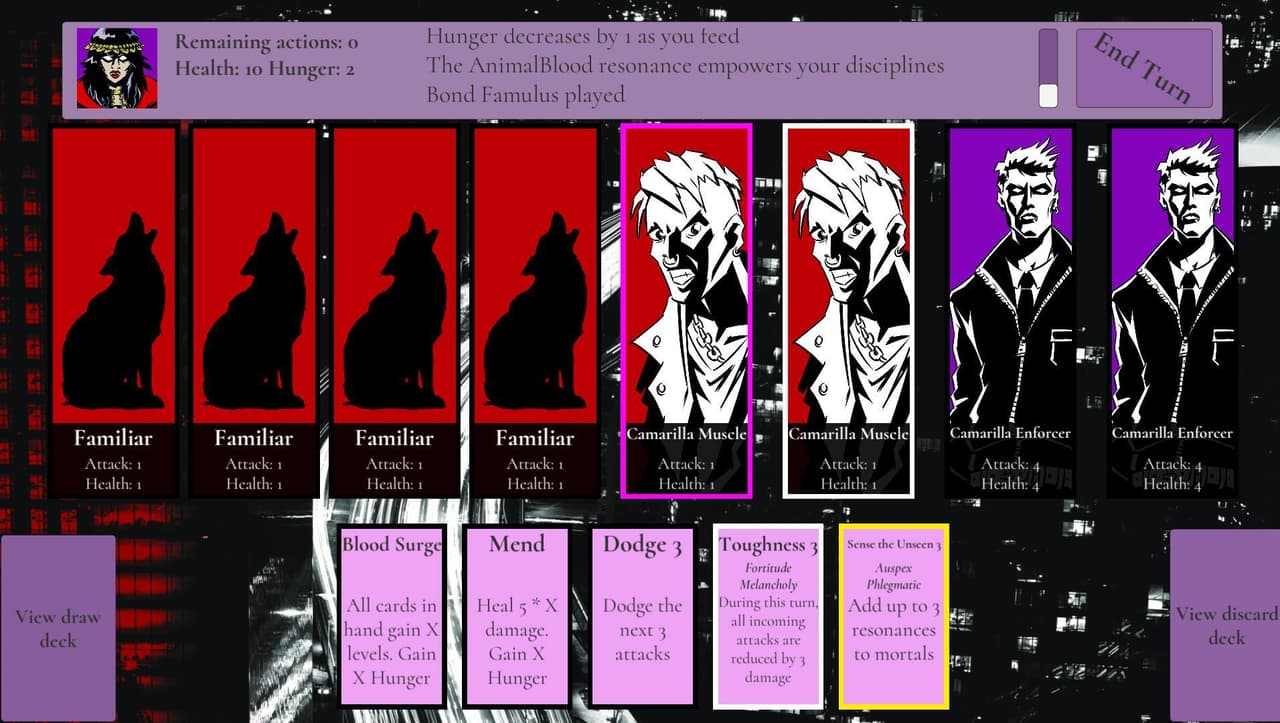Play the Sense the Unseen 3 card
This screenshot has height=723, width=1280.
click(x=894, y=616)
